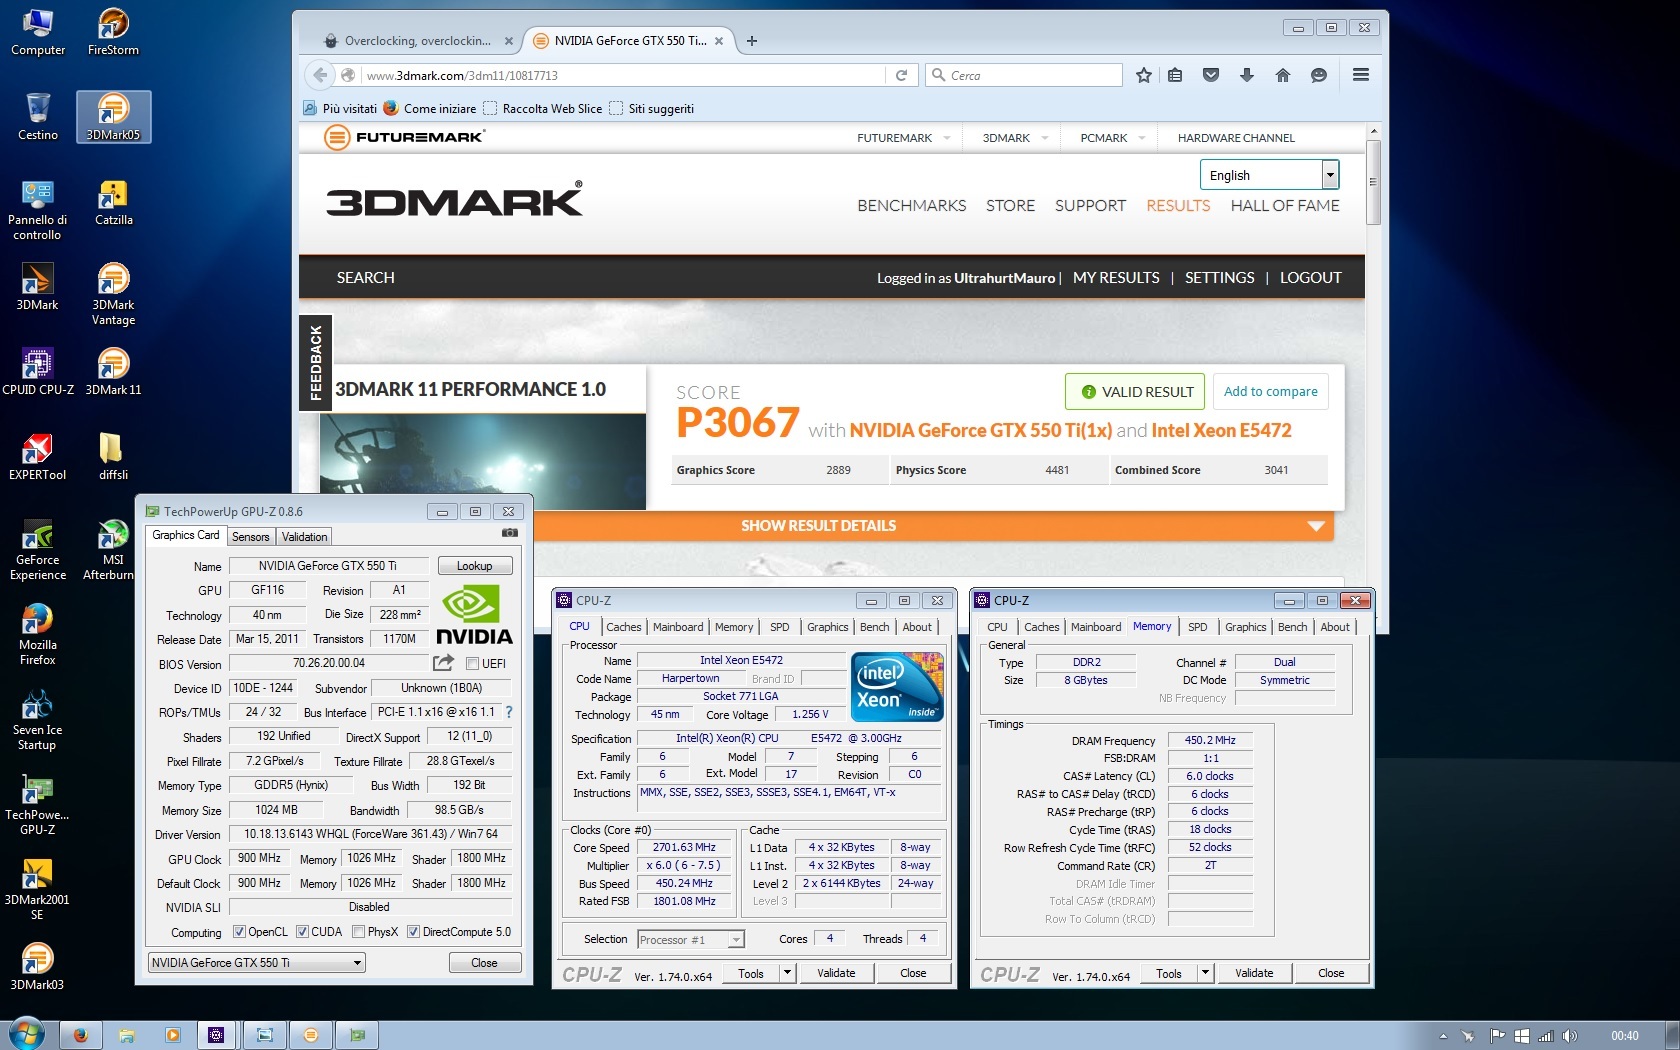1680x1050 pixels.
Task: Expand the Tools arrow in the right CPU-Z window
Action: coord(1205,973)
